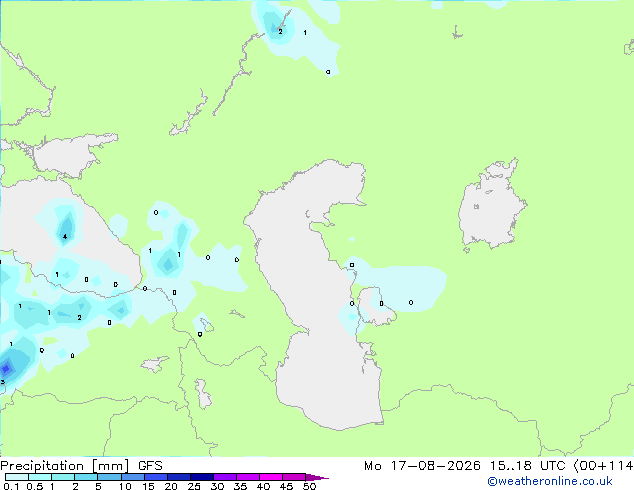Select the dark blue 25 mm legend swatch
This screenshot has height=490, width=634.
(x=202, y=477)
